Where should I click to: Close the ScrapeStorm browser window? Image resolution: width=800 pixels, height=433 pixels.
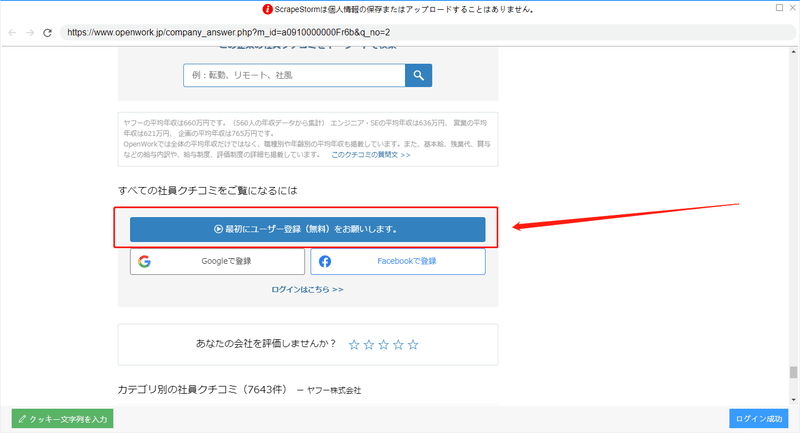coord(792,8)
